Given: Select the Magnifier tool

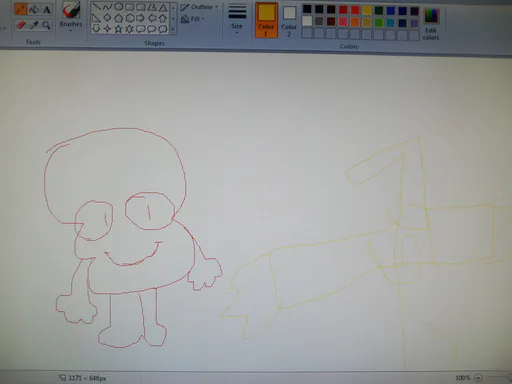Looking at the screenshot, I should [46, 25].
